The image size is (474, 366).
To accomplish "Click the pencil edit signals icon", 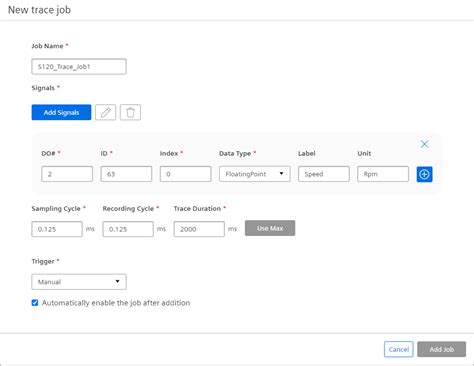I will pos(106,112).
